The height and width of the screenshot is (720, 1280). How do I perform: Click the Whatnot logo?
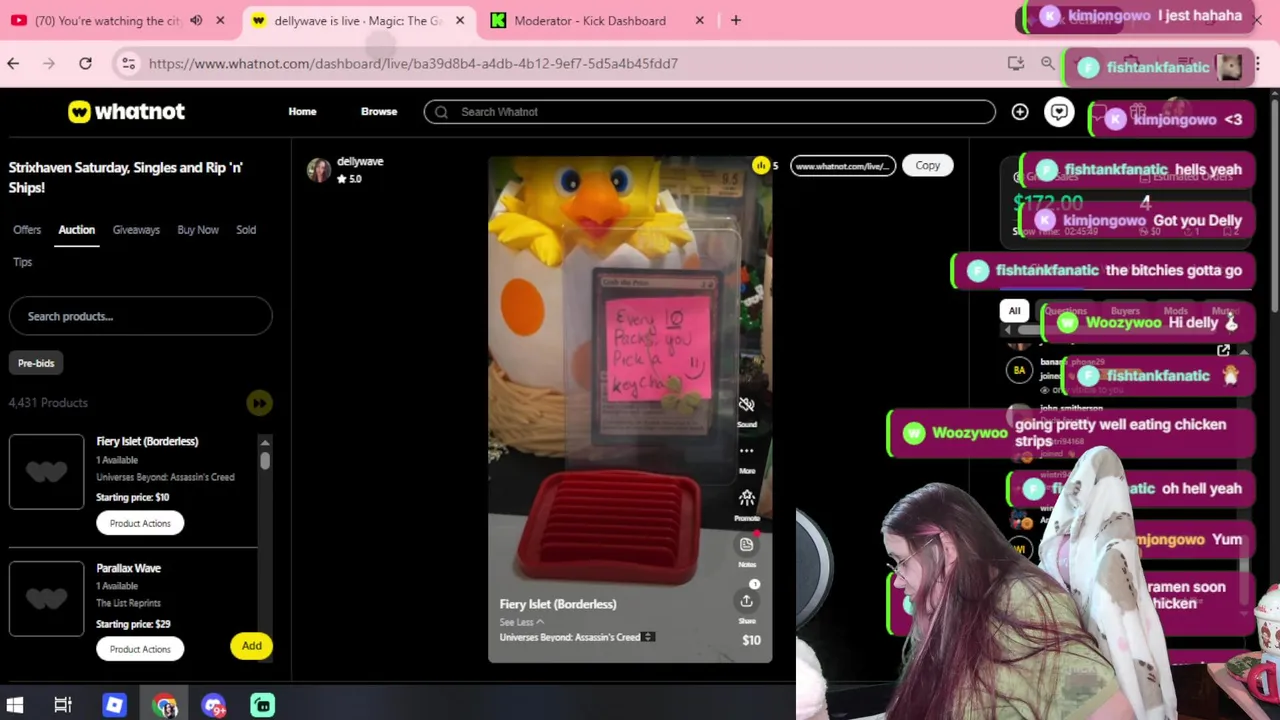pos(126,112)
